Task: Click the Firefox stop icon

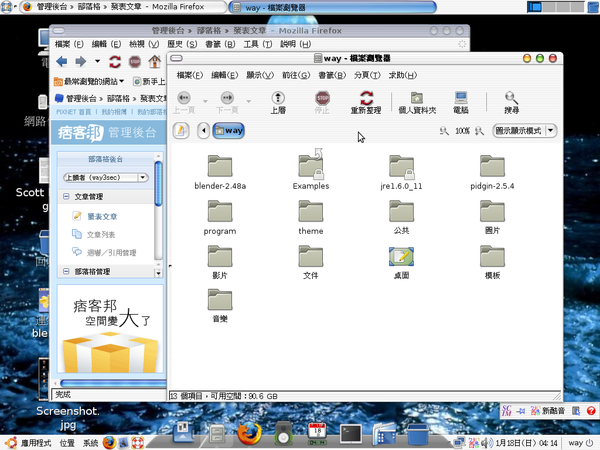Action: [135, 62]
